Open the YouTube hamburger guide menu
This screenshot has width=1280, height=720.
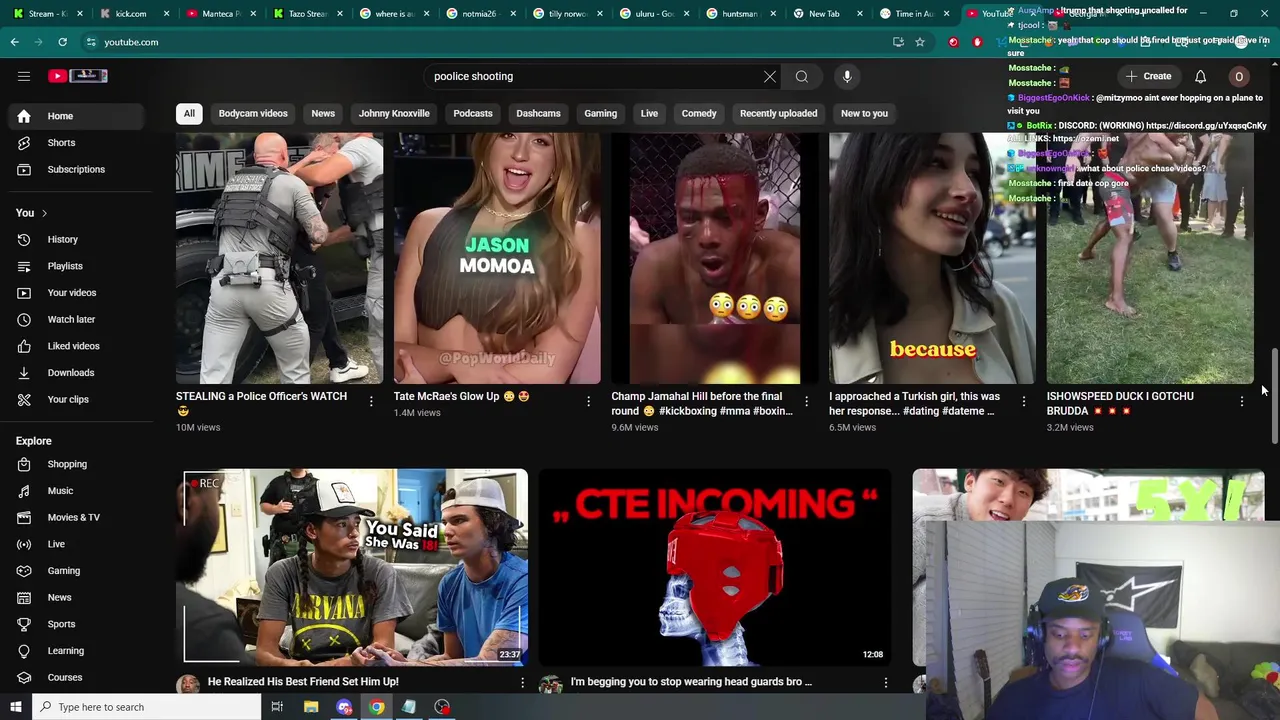tap(24, 76)
